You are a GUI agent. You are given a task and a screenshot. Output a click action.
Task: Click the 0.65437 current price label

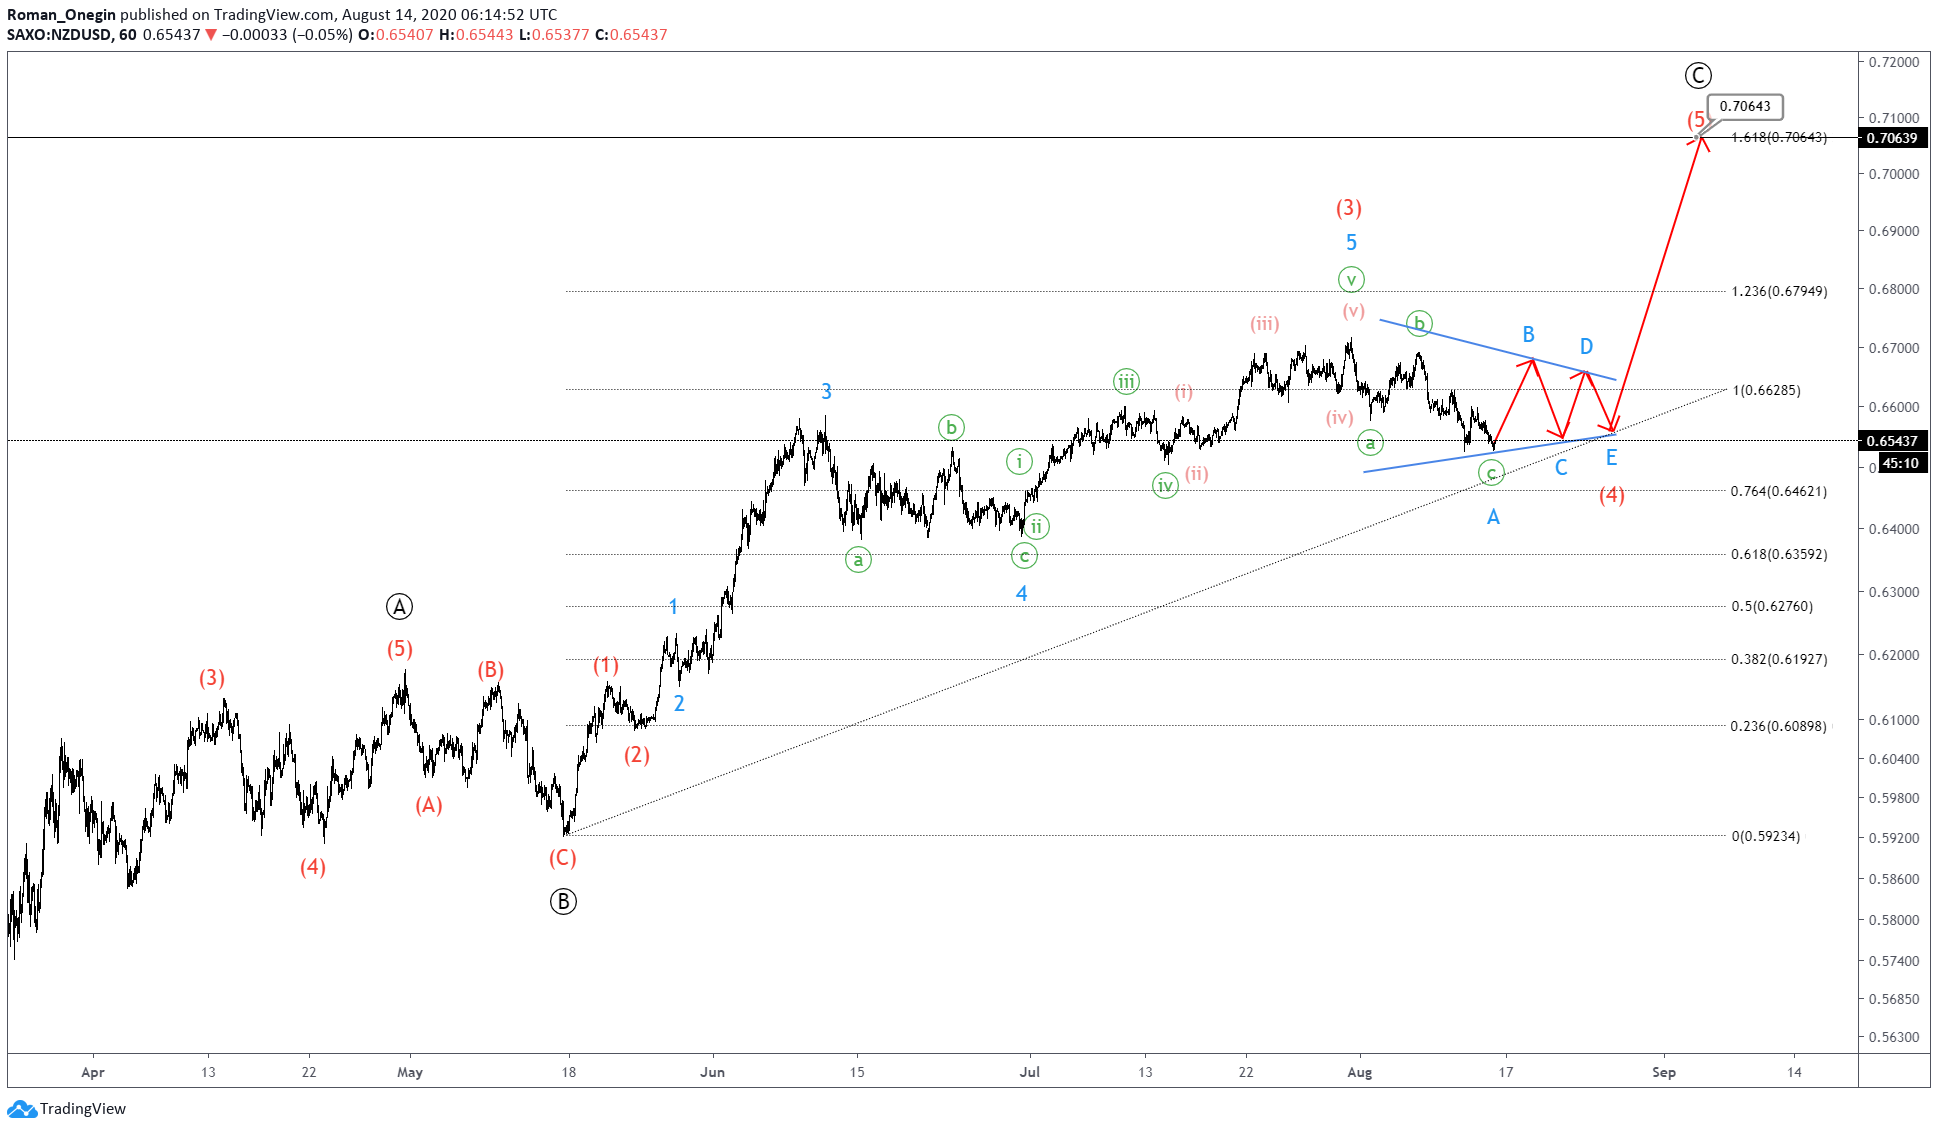coord(1892,440)
